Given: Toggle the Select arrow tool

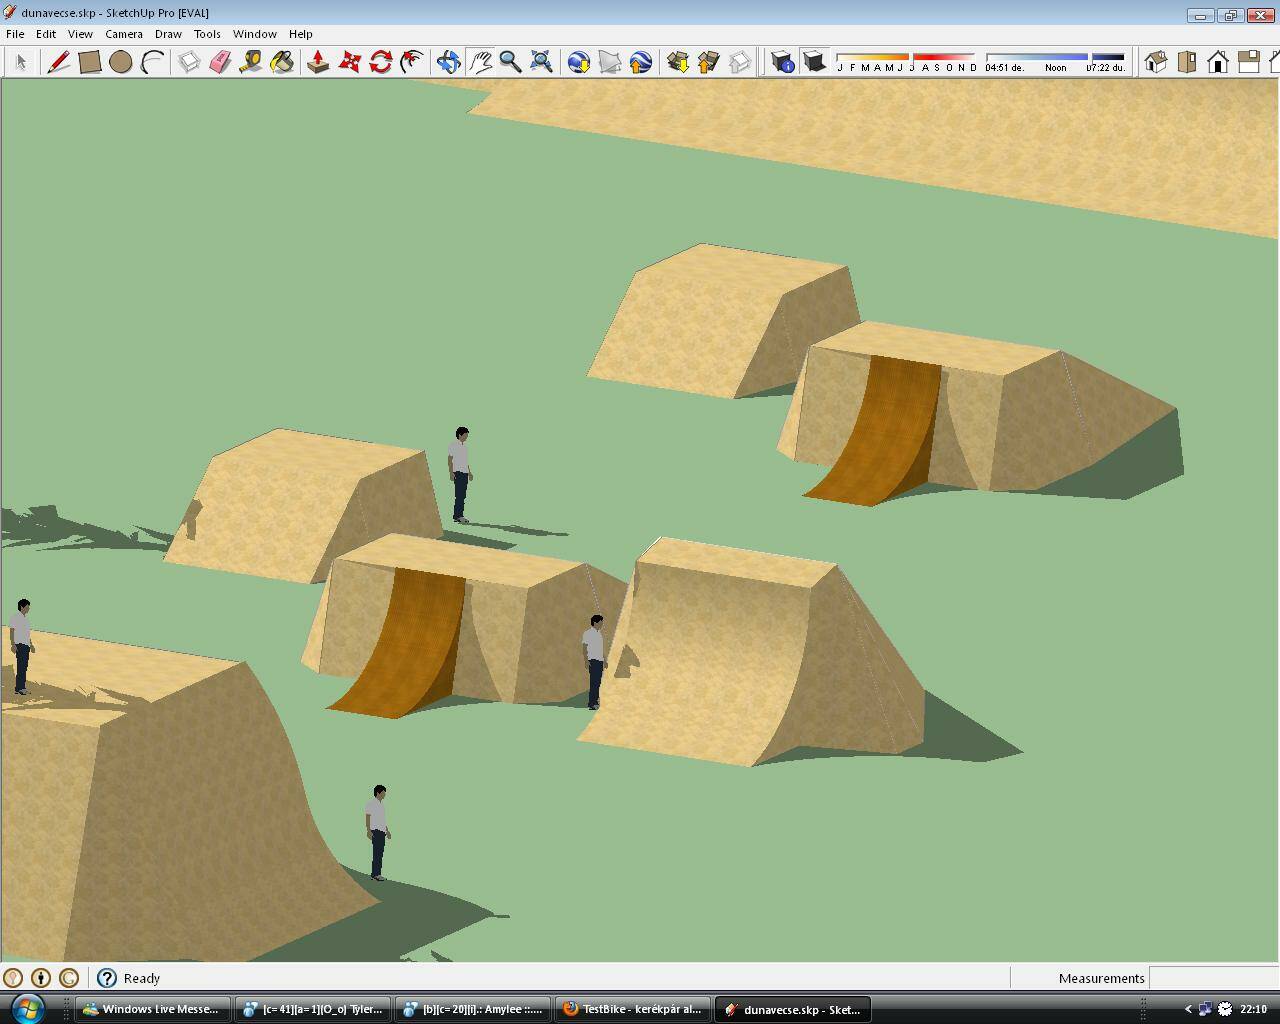Looking at the screenshot, I should click(x=21, y=62).
